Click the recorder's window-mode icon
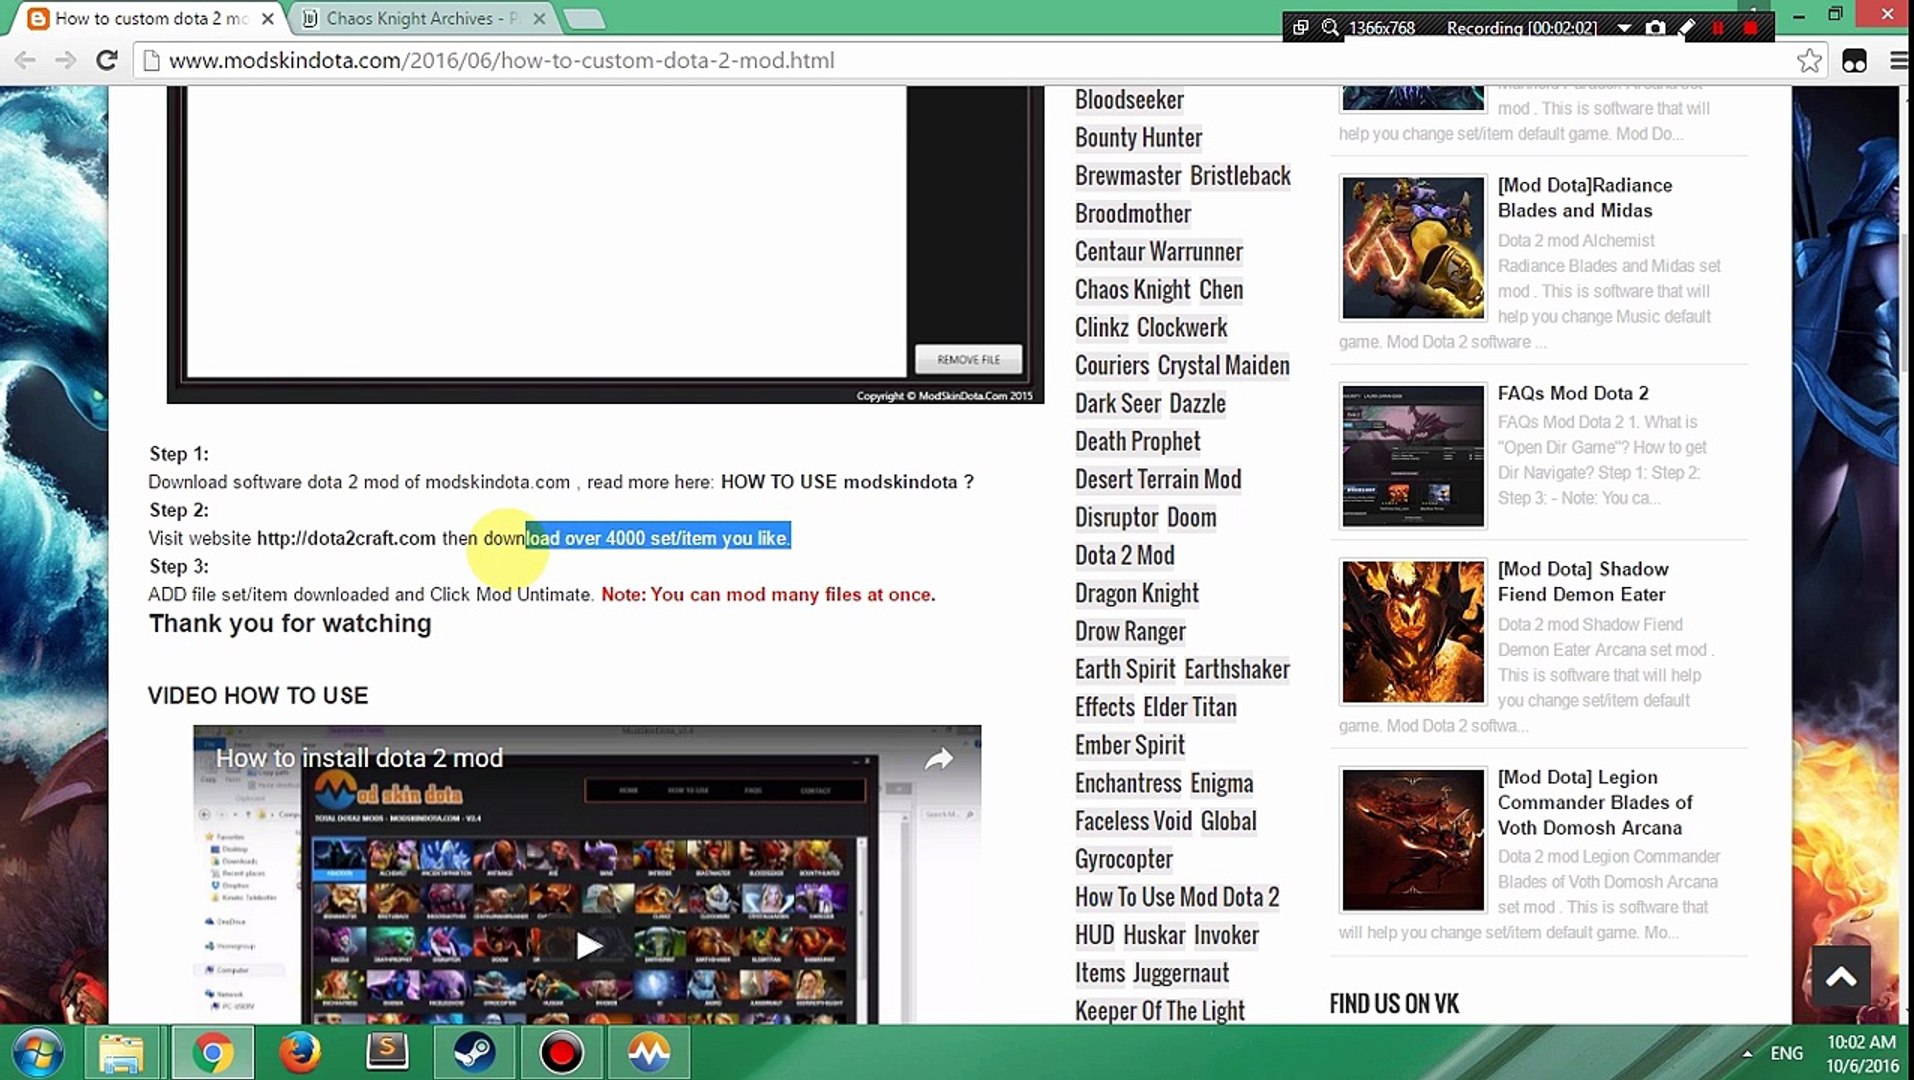 click(1300, 28)
